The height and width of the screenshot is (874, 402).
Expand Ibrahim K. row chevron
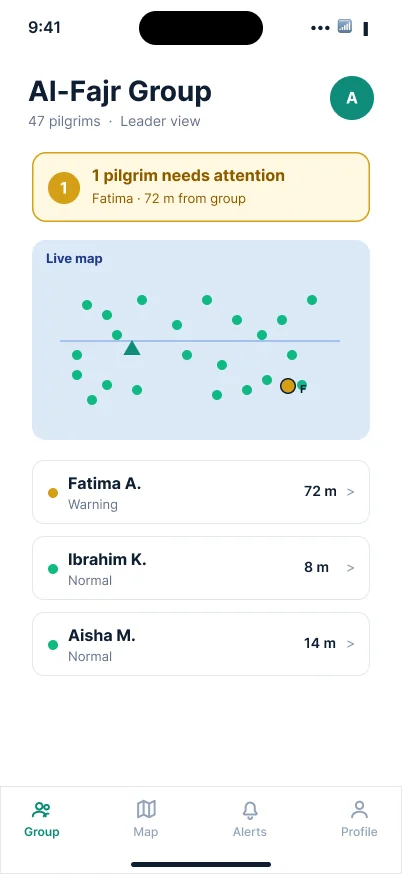[x=351, y=567]
